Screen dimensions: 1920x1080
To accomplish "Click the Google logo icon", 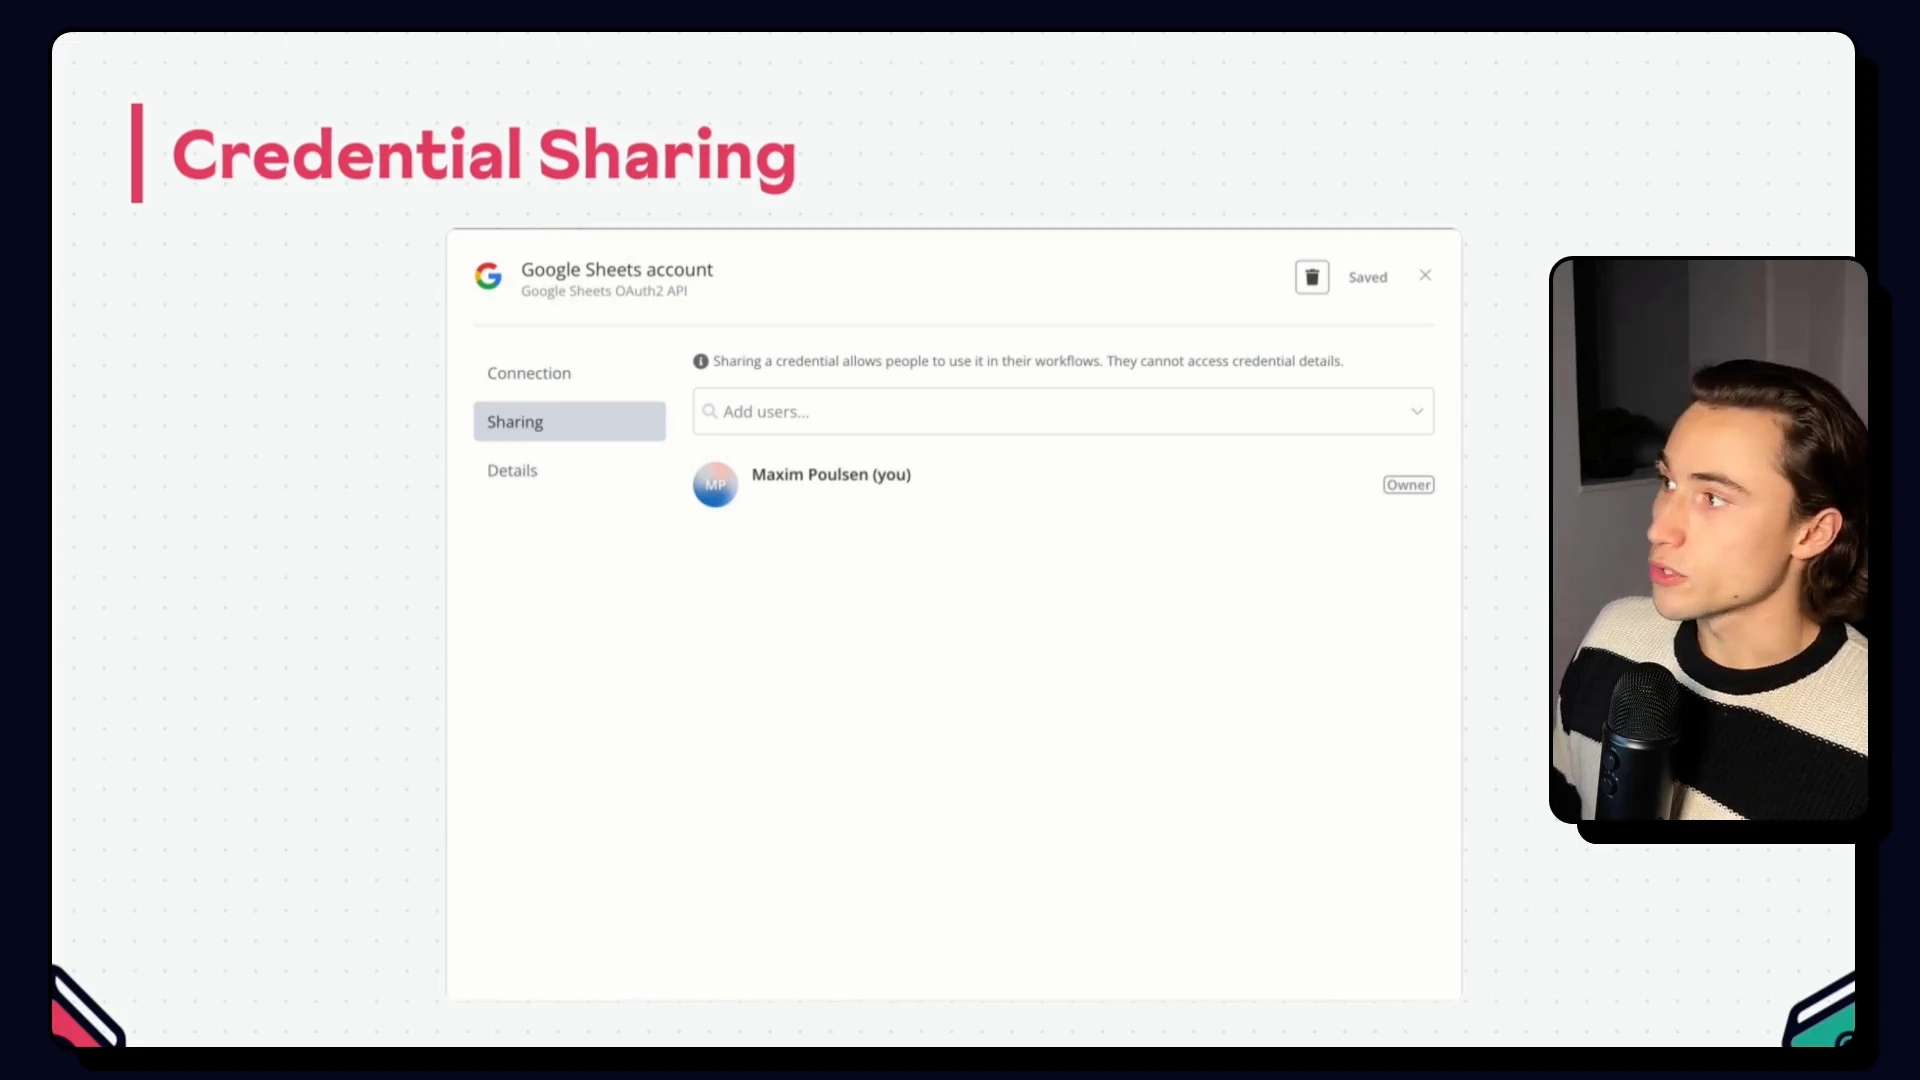I will (x=488, y=276).
